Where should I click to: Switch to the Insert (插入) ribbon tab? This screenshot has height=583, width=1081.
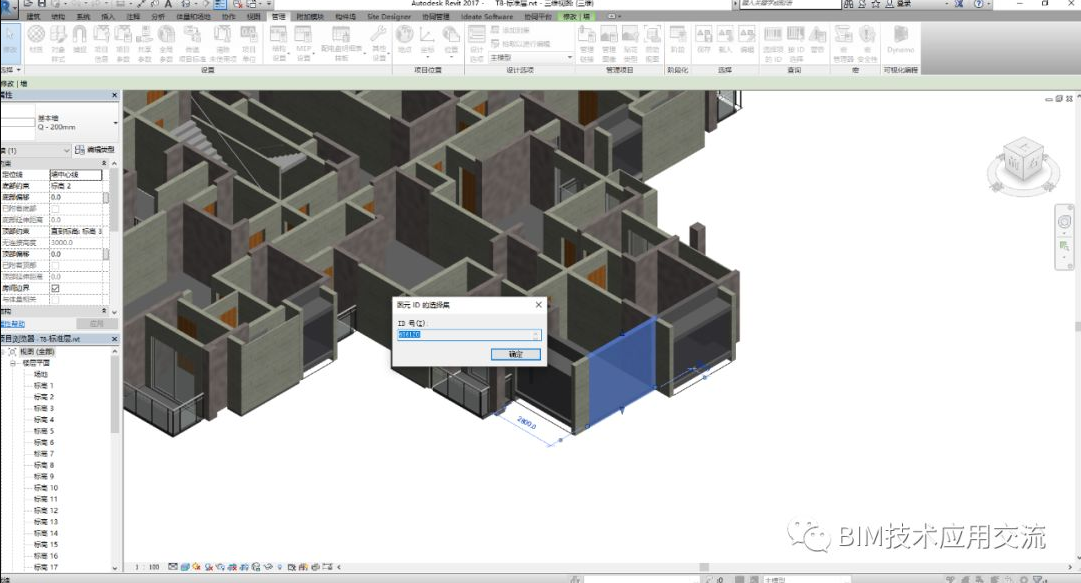[x=108, y=17]
